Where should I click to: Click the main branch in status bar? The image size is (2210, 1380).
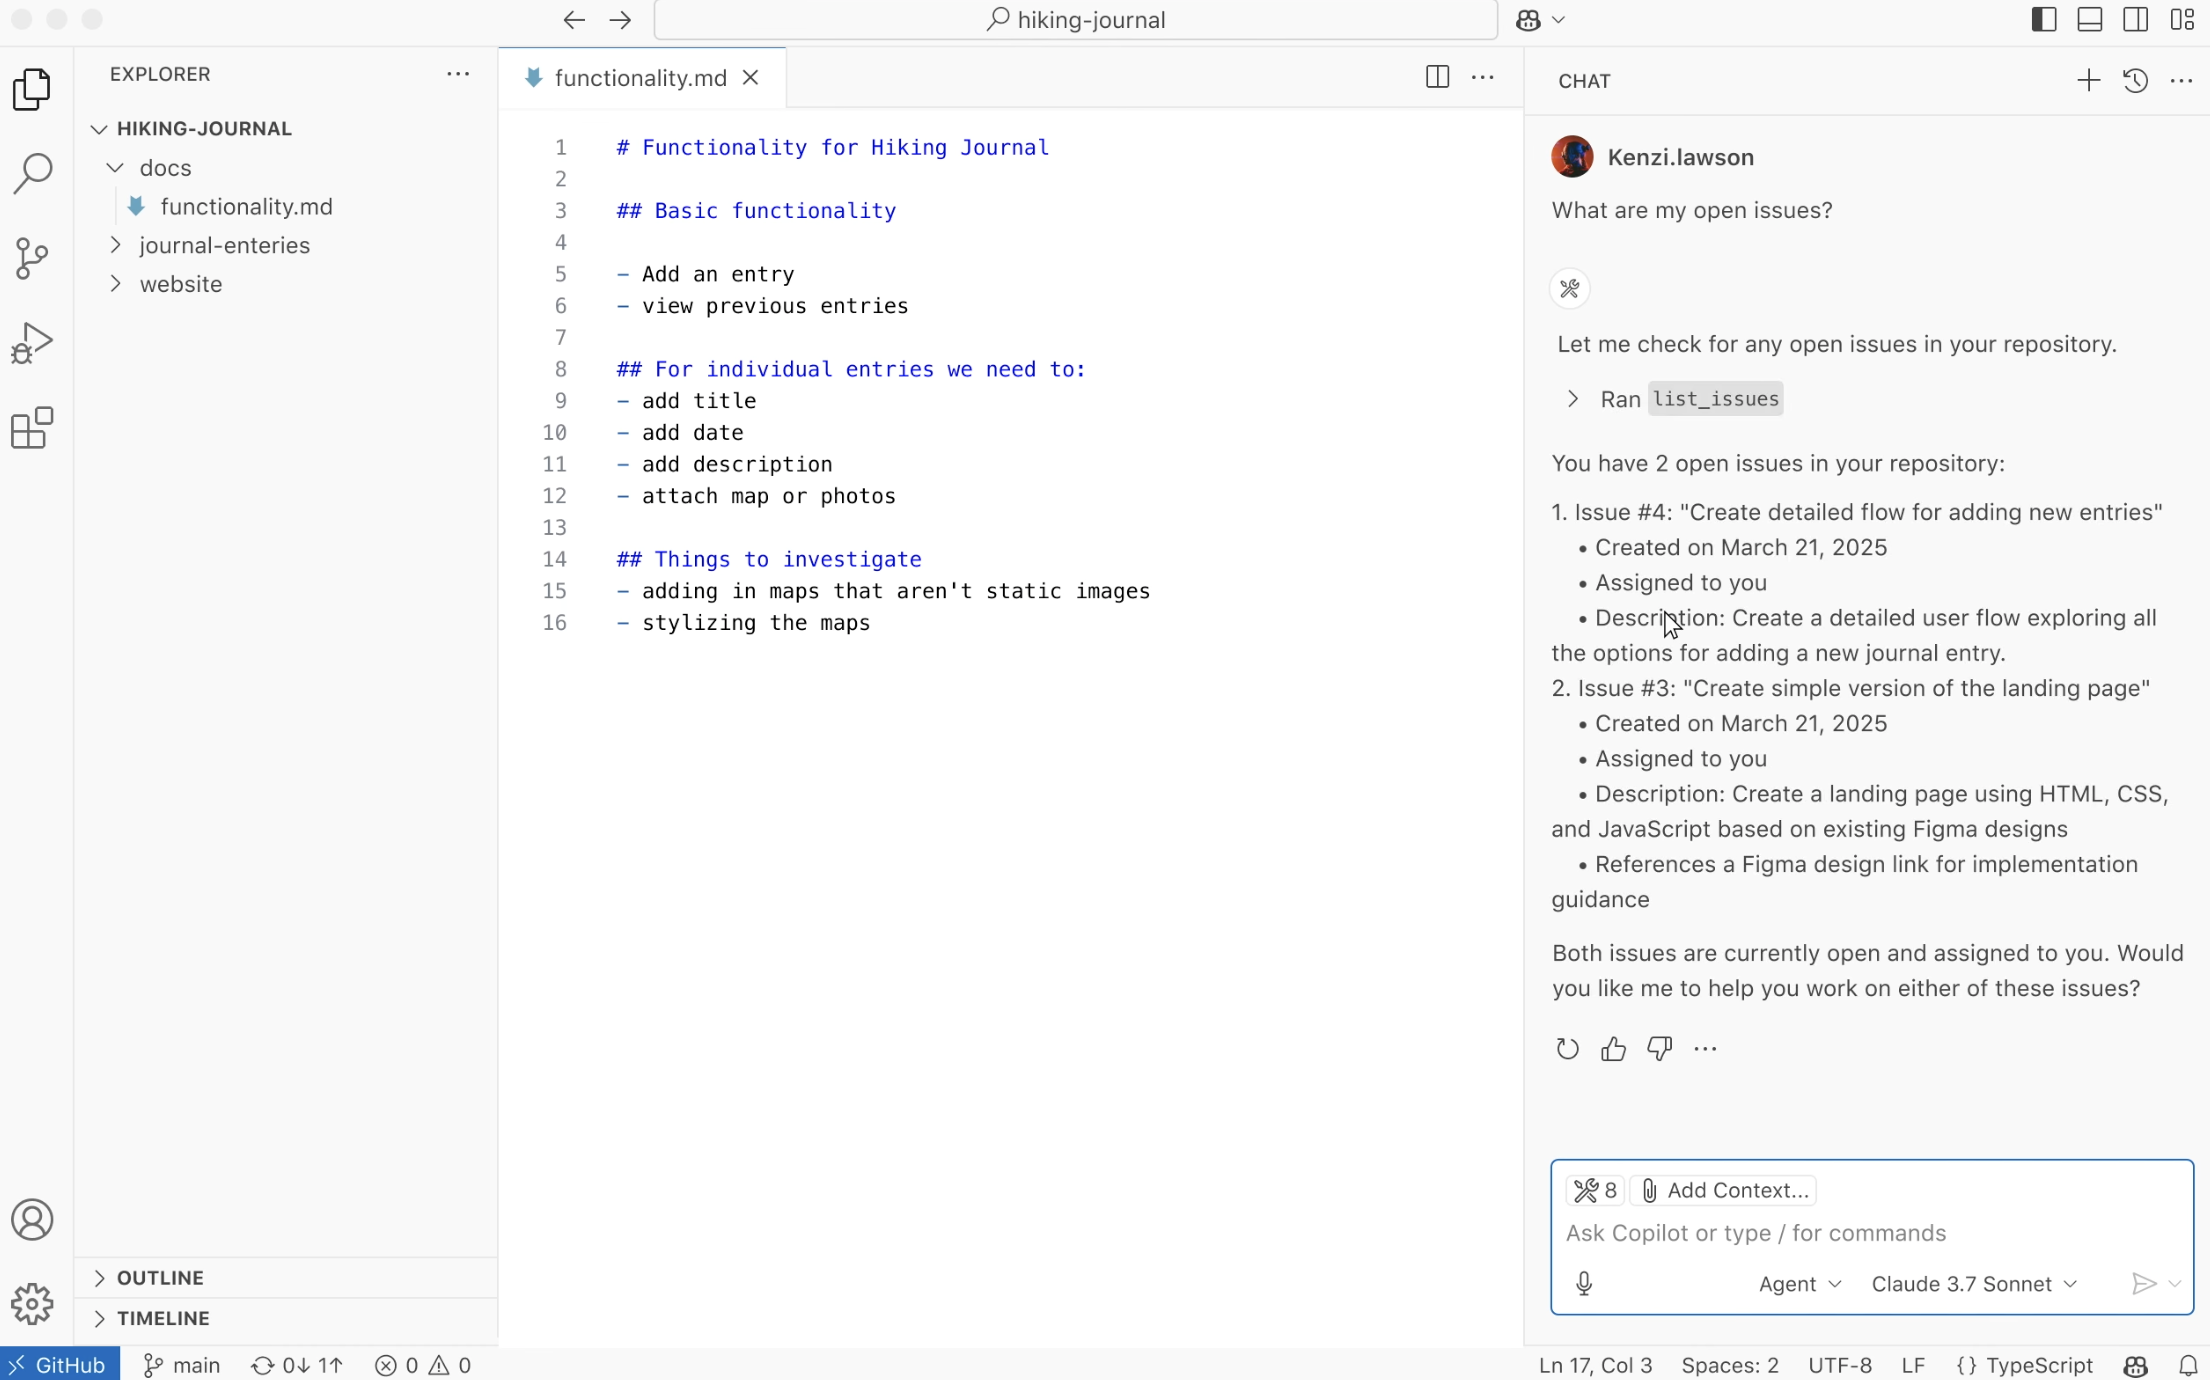(183, 1365)
